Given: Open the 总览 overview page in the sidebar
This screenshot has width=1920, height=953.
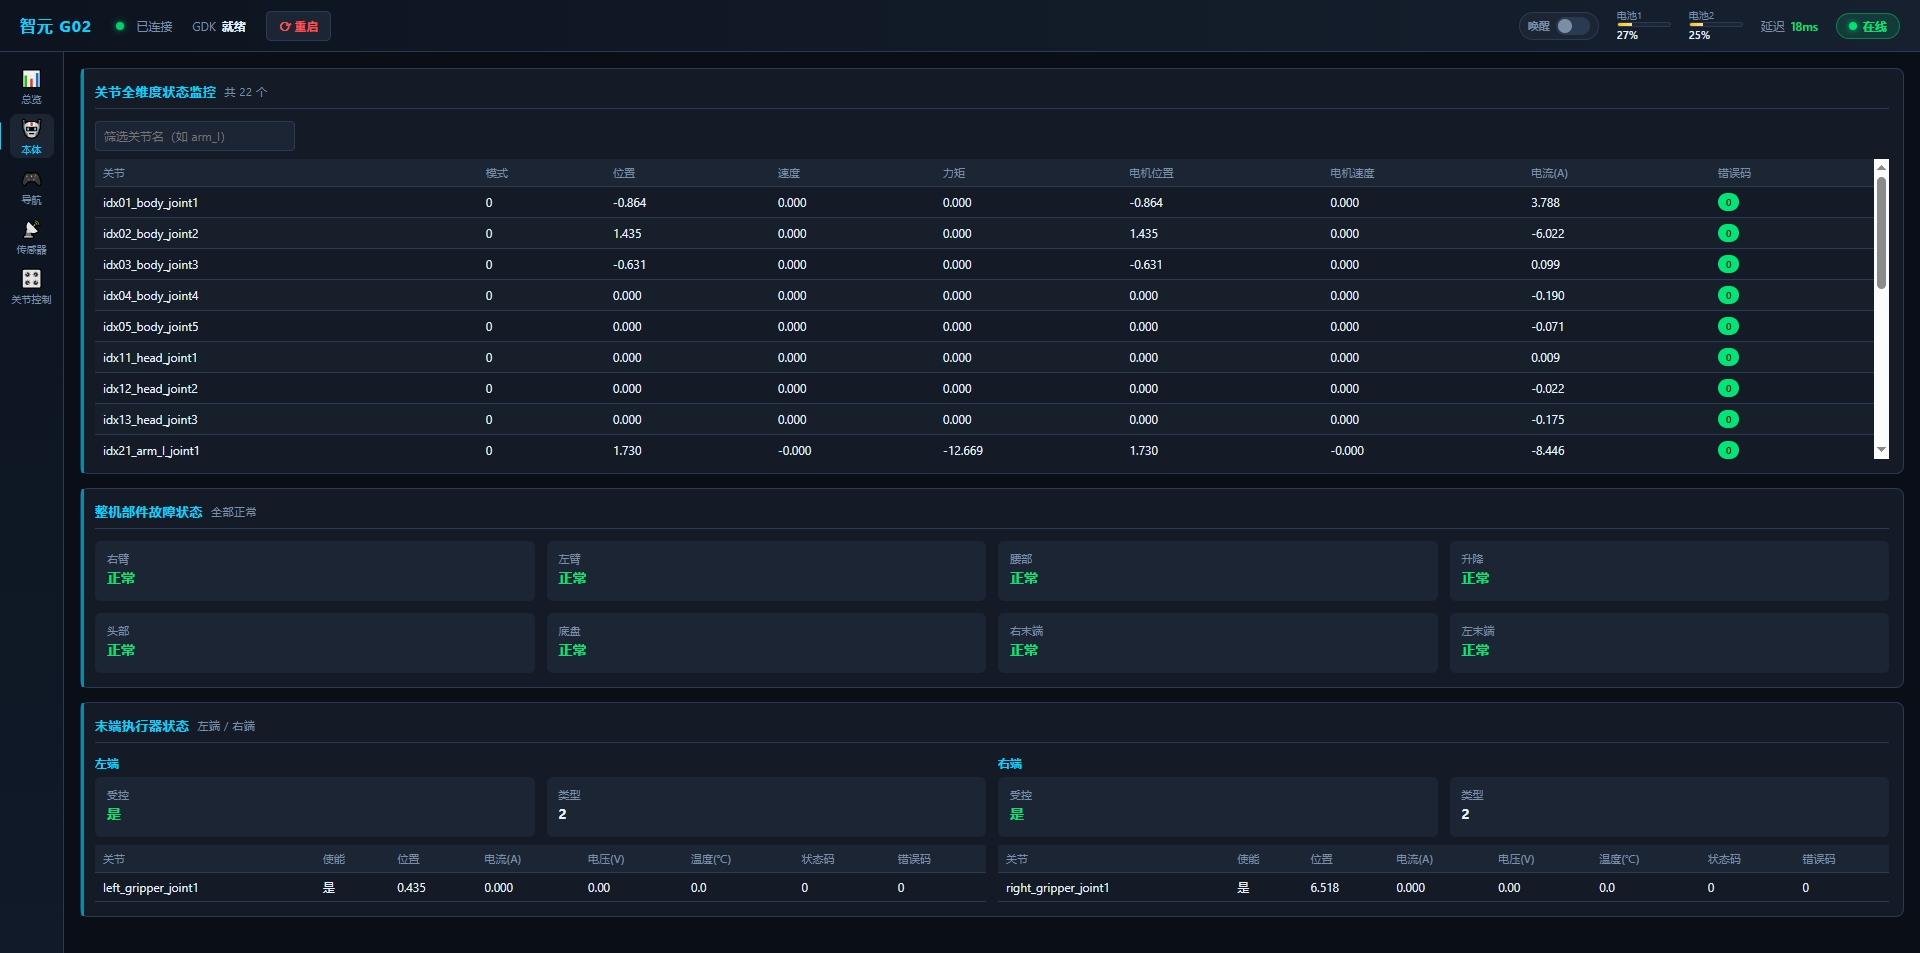Looking at the screenshot, I should coord(31,86).
